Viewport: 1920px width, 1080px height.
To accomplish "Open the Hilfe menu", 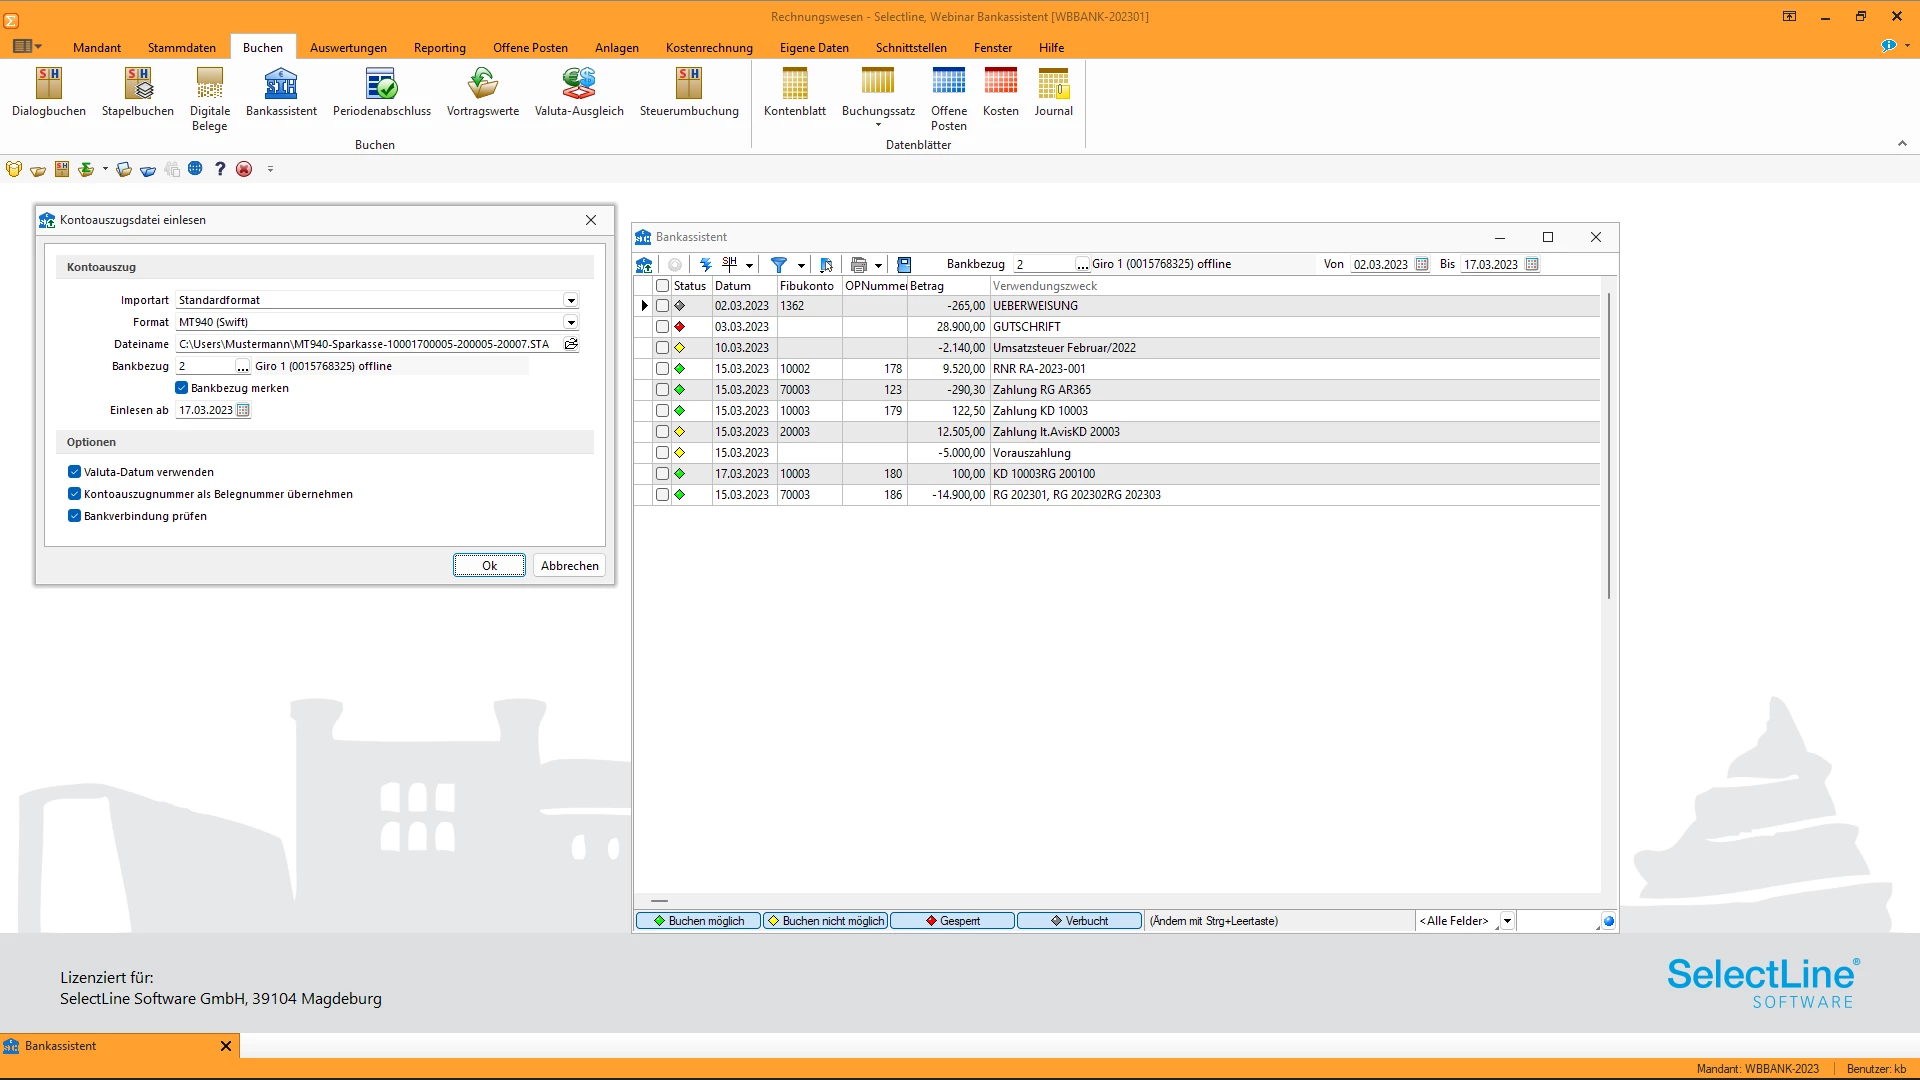I will pyautogui.click(x=1051, y=48).
